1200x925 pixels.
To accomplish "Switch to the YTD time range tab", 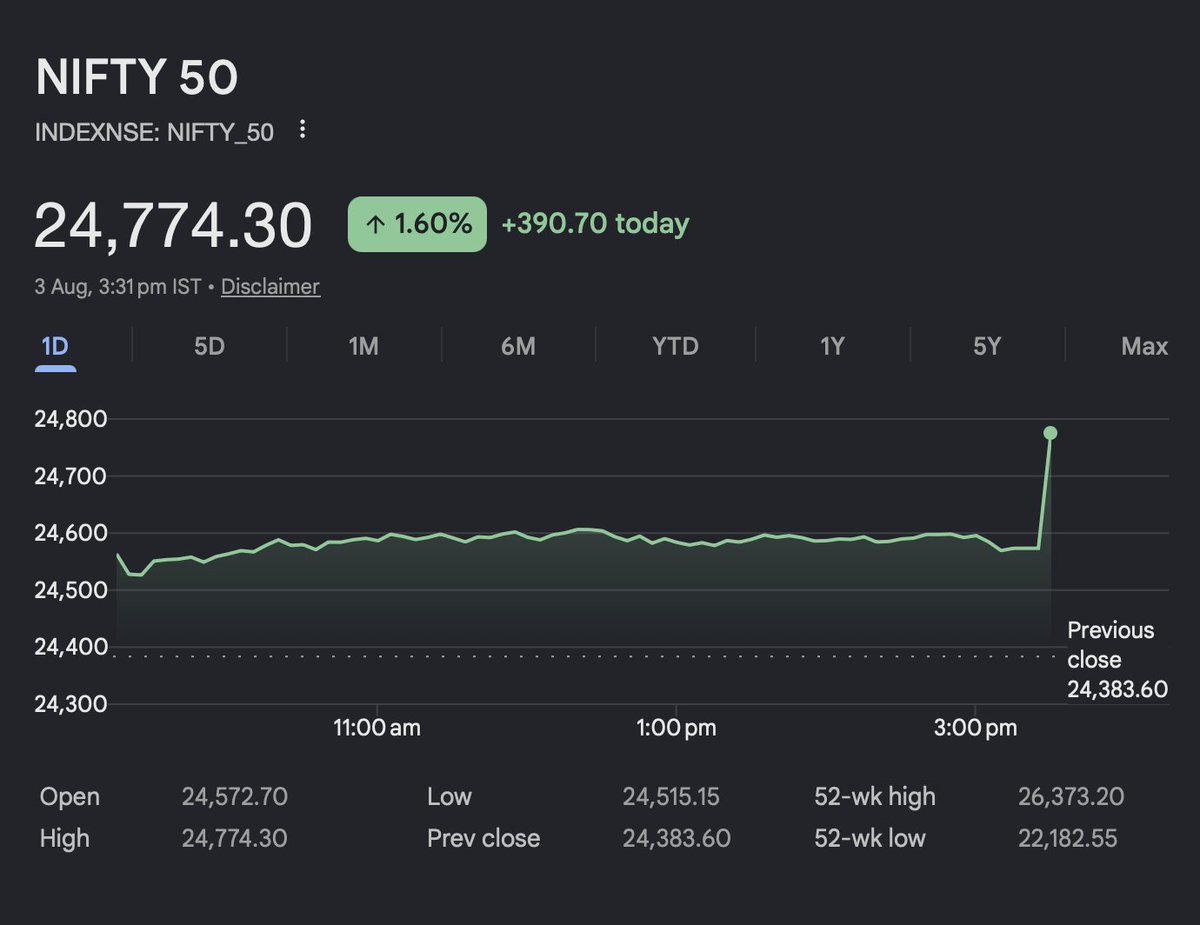I will coord(675,347).
